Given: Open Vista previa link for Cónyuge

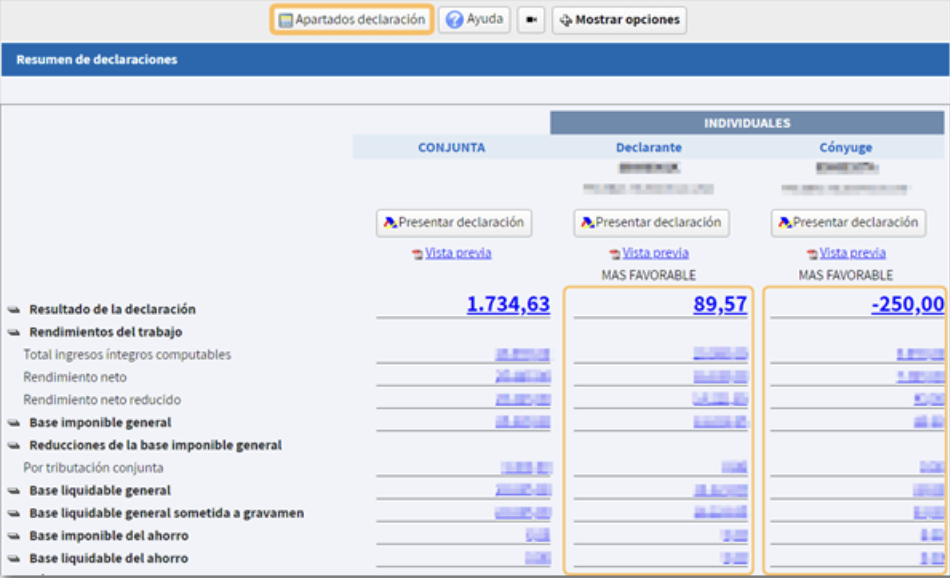Looking at the screenshot, I should [x=852, y=253].
